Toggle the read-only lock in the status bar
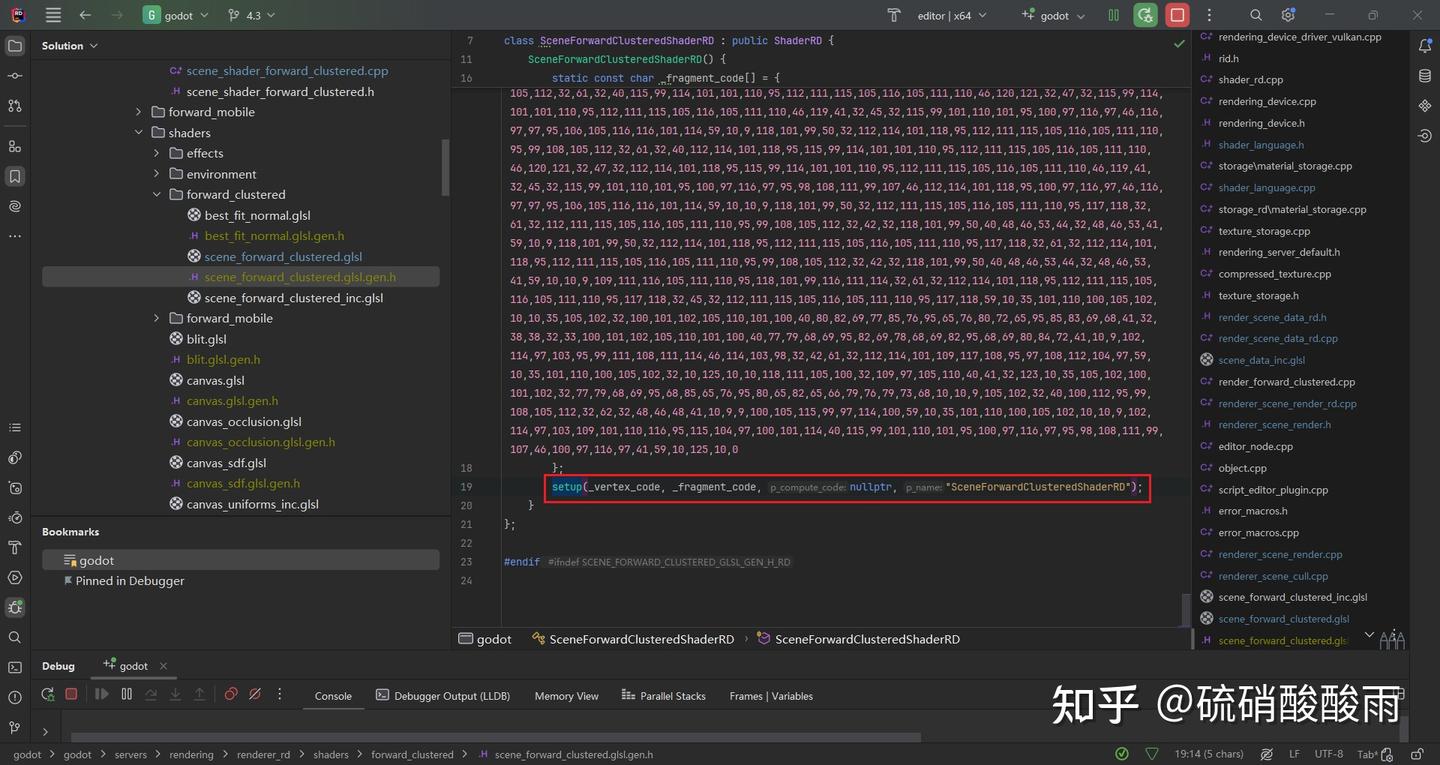 click(x=1419, y=755)
